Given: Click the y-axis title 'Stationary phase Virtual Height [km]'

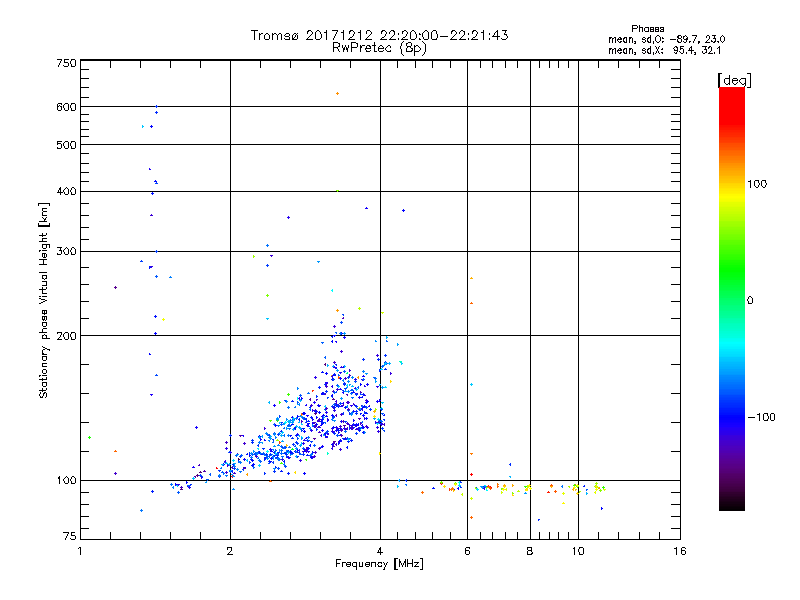Looking at the screenshot, I should 43,300.
